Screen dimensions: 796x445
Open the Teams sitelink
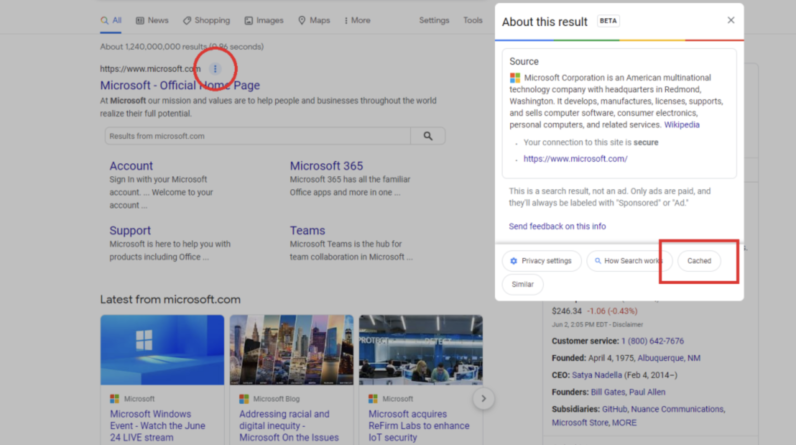point(307,230)
